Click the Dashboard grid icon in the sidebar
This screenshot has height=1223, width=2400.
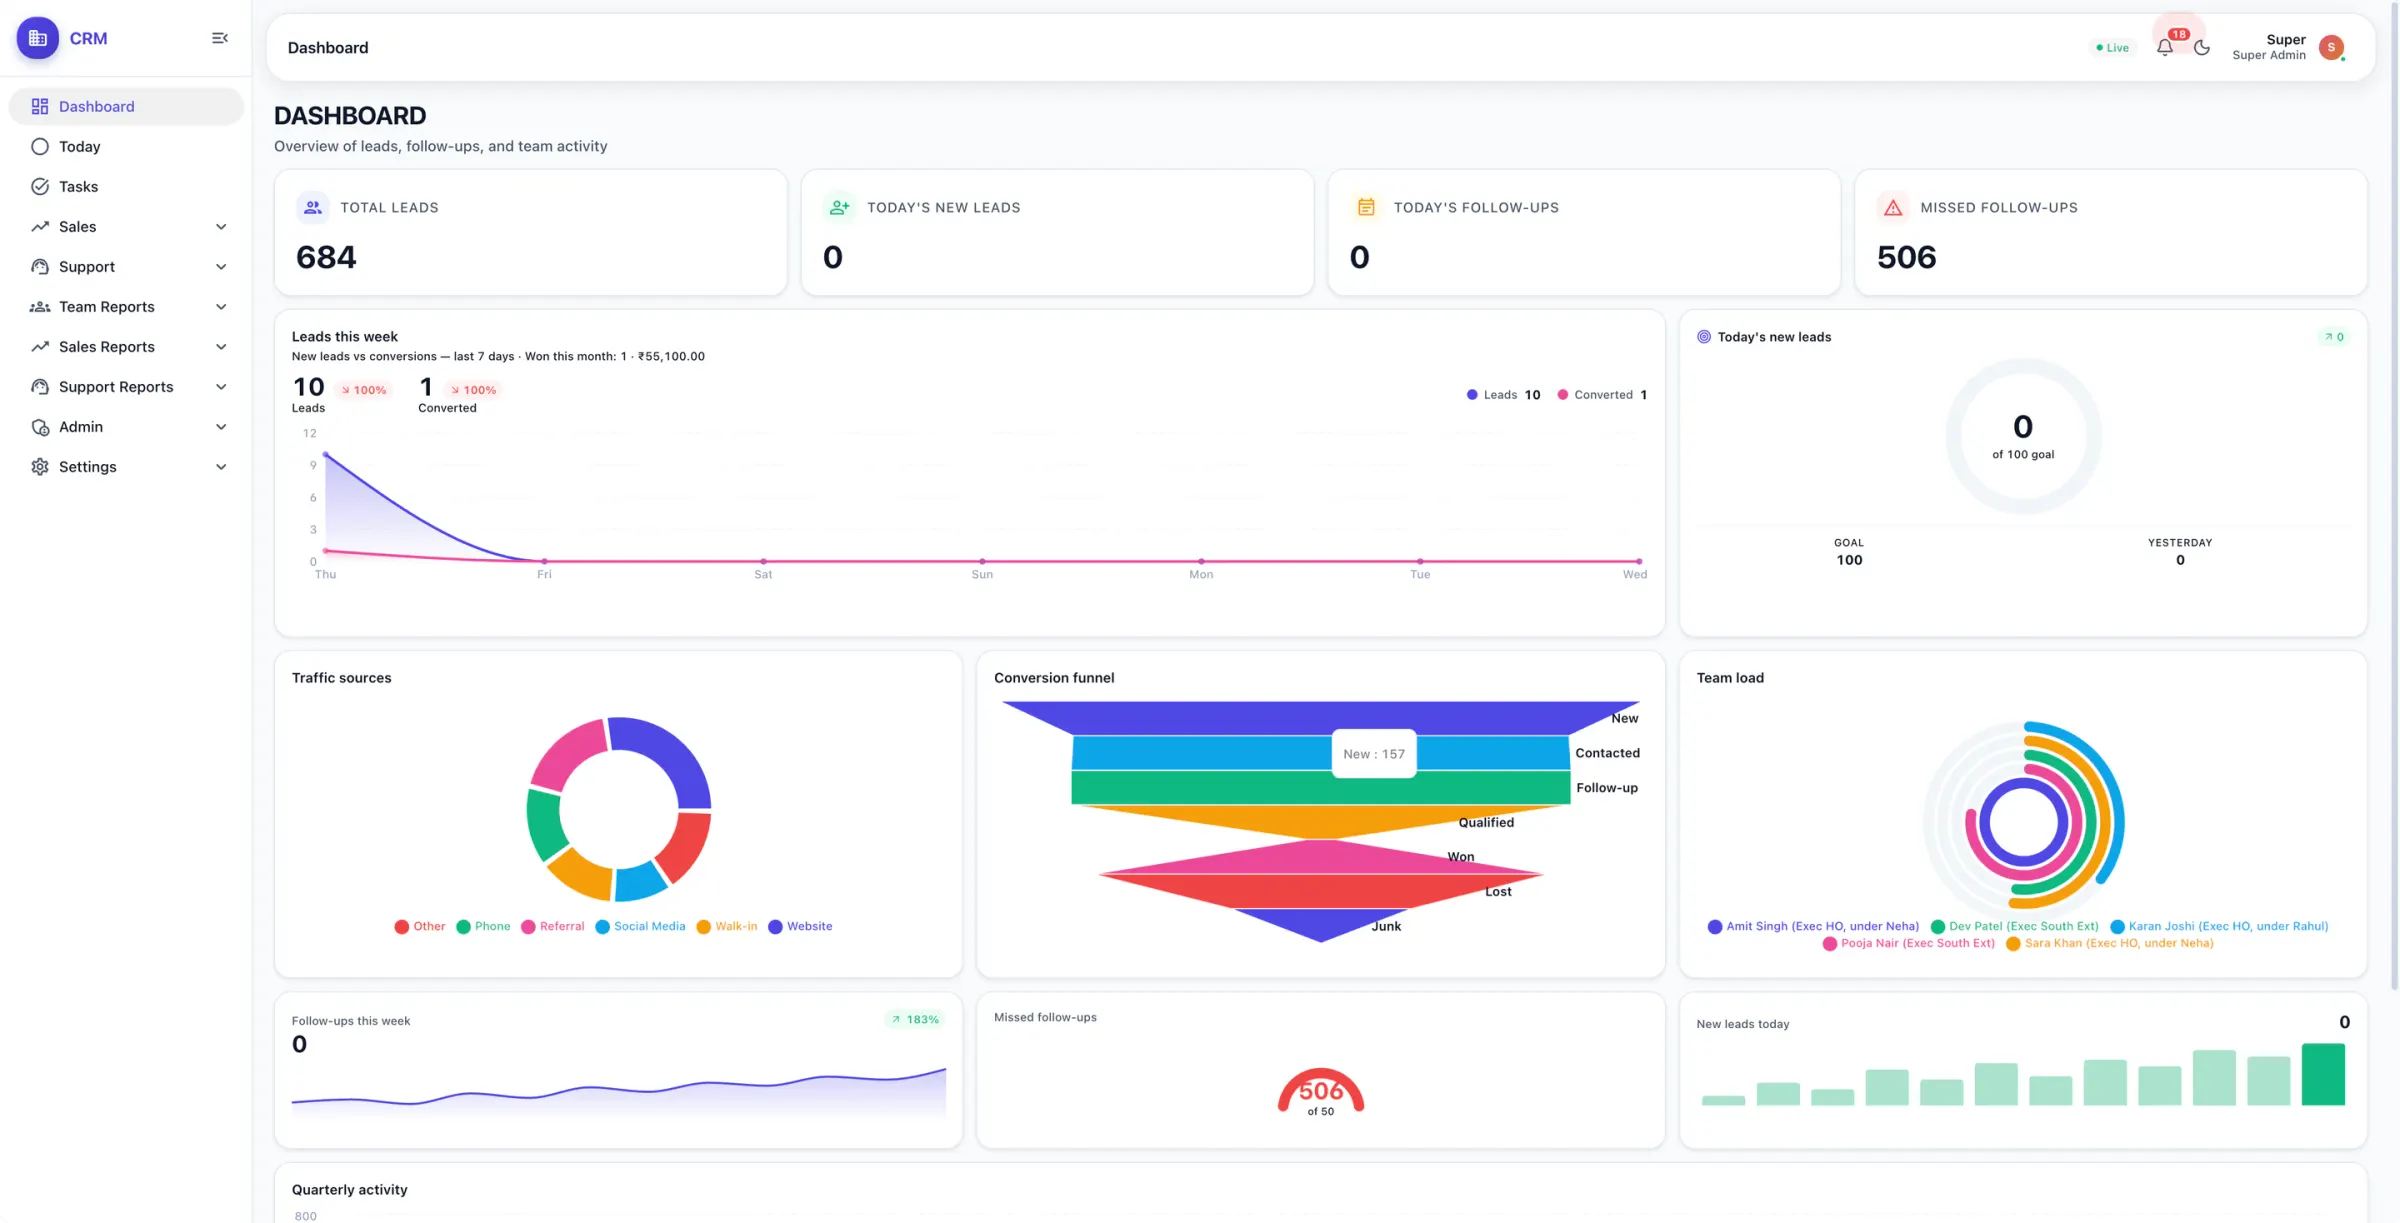click(x=40, y=106)
